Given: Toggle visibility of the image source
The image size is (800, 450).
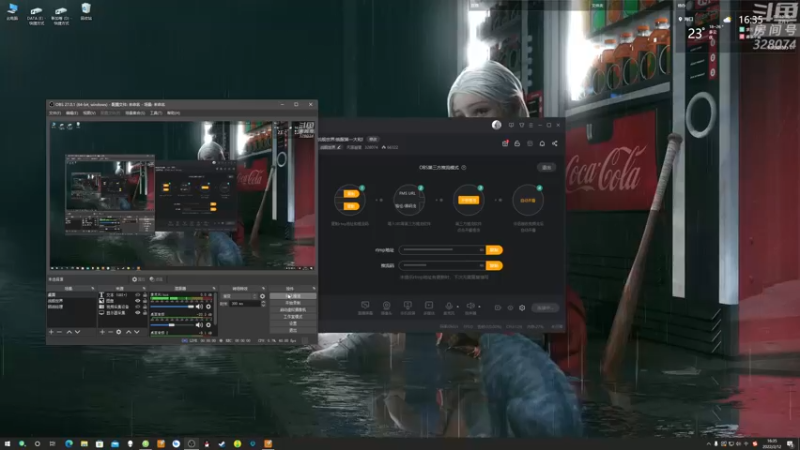Looking at the screenshot, I should click(x=137, y=301).
